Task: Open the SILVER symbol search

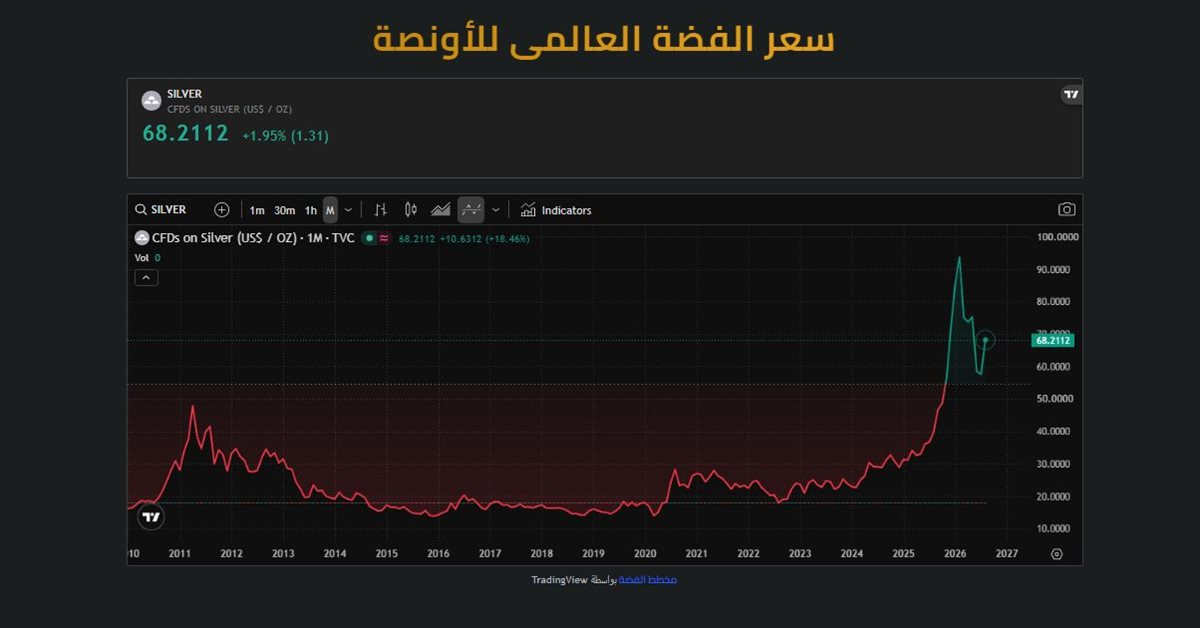Action: point(161,210)
